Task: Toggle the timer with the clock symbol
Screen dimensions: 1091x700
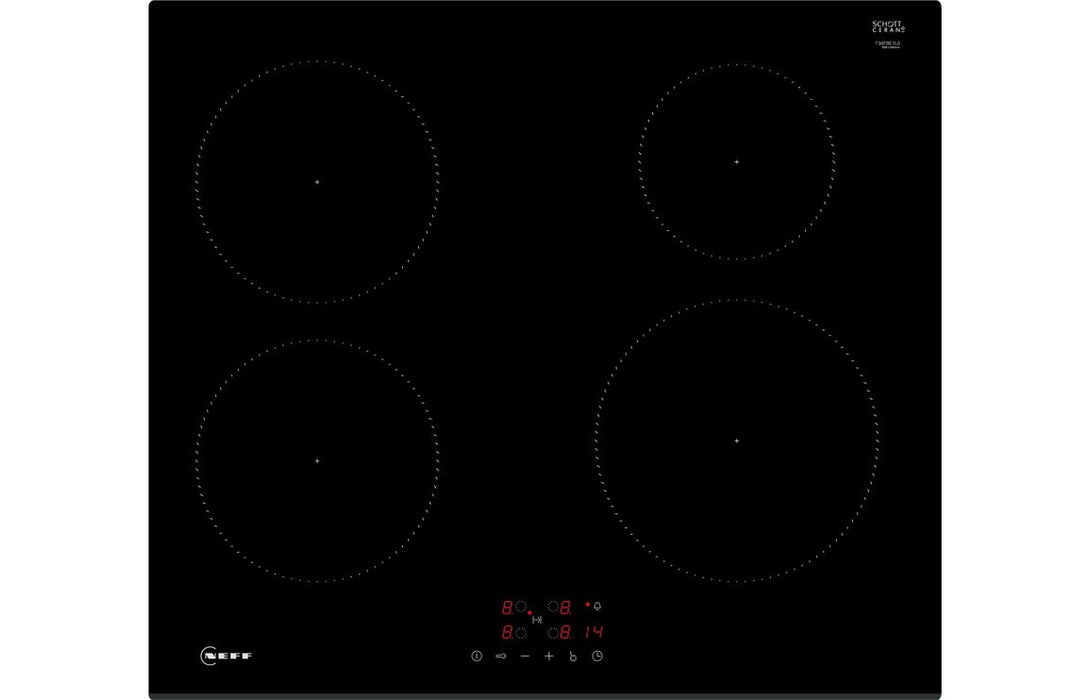Action: tap(597, 656)
